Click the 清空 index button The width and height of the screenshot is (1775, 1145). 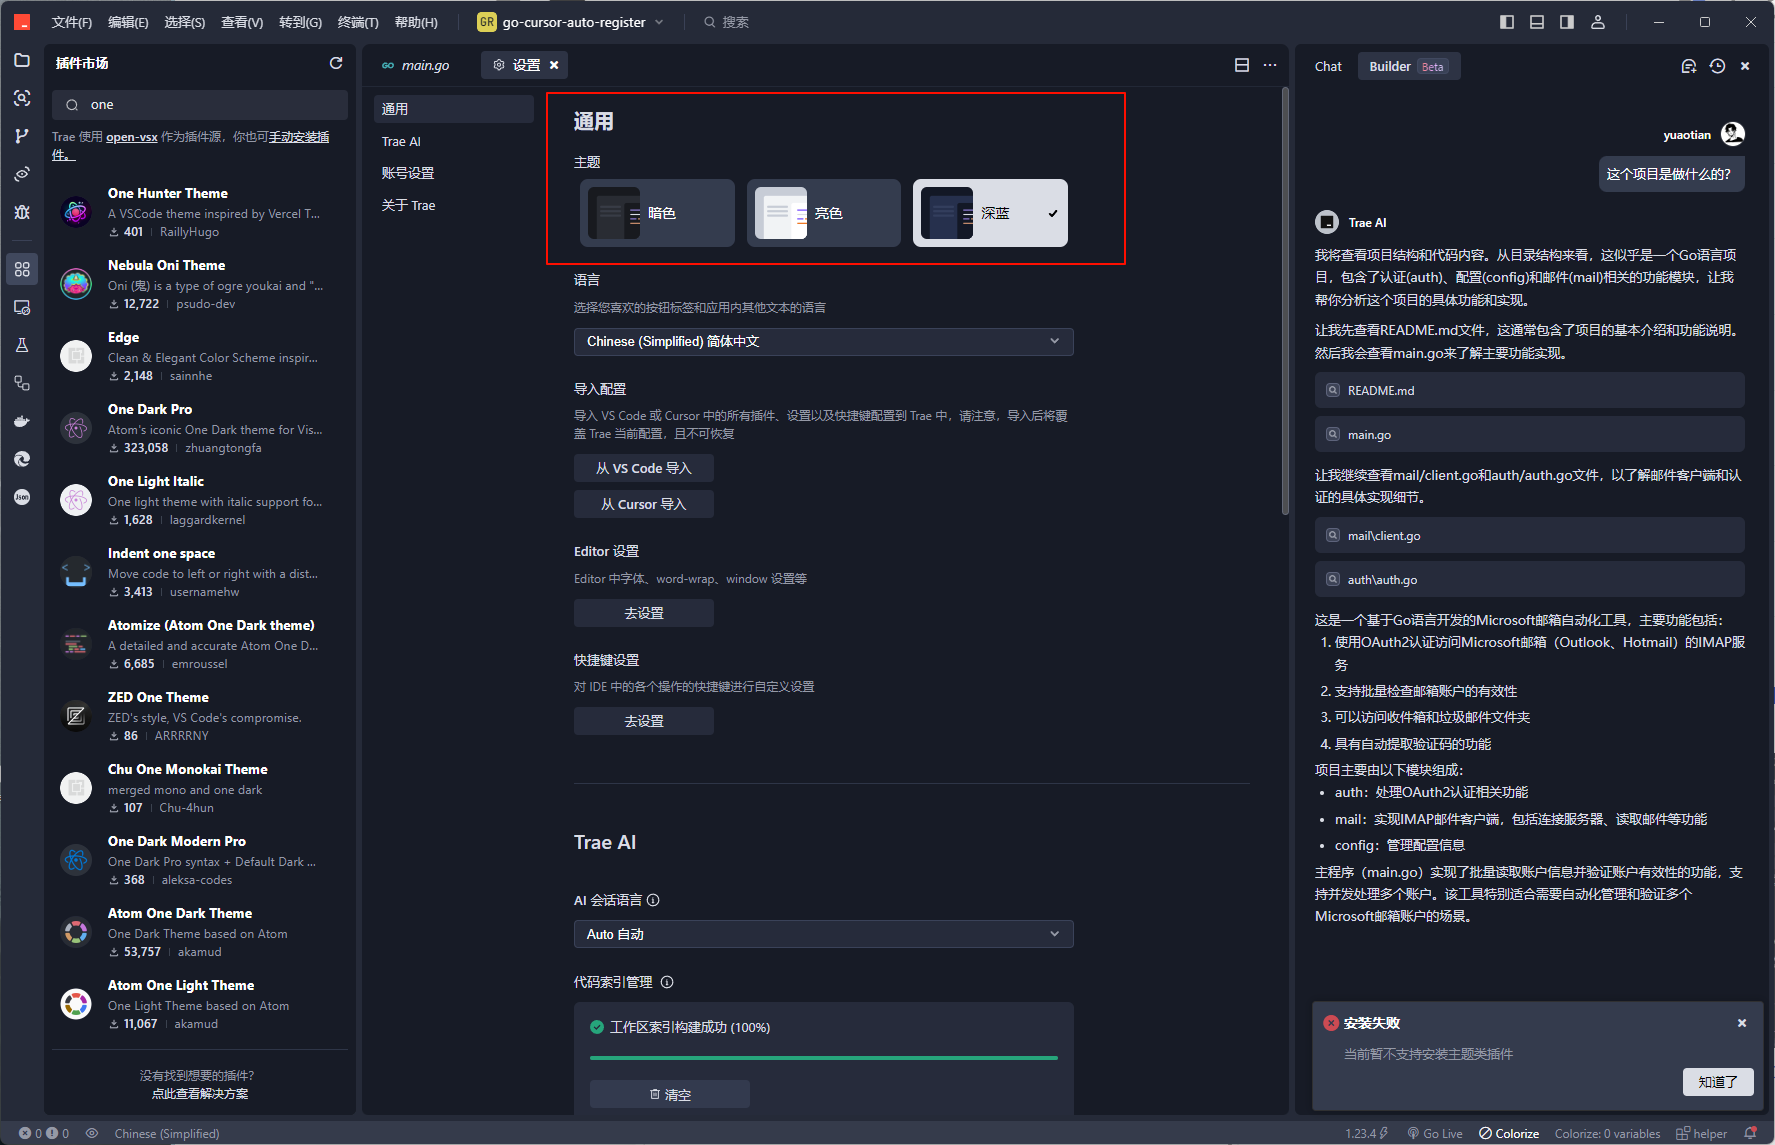(670, 1094)
